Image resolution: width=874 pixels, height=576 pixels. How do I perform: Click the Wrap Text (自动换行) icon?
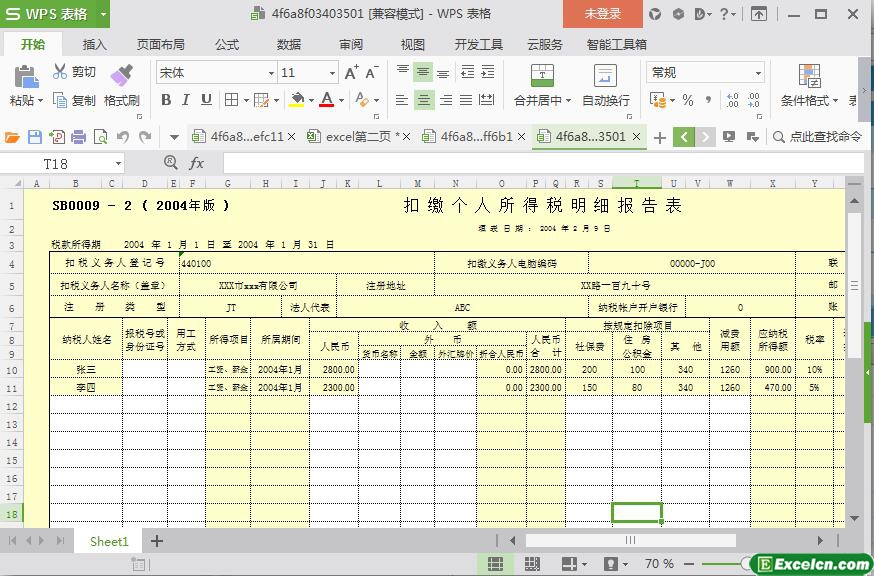[605, 76]
